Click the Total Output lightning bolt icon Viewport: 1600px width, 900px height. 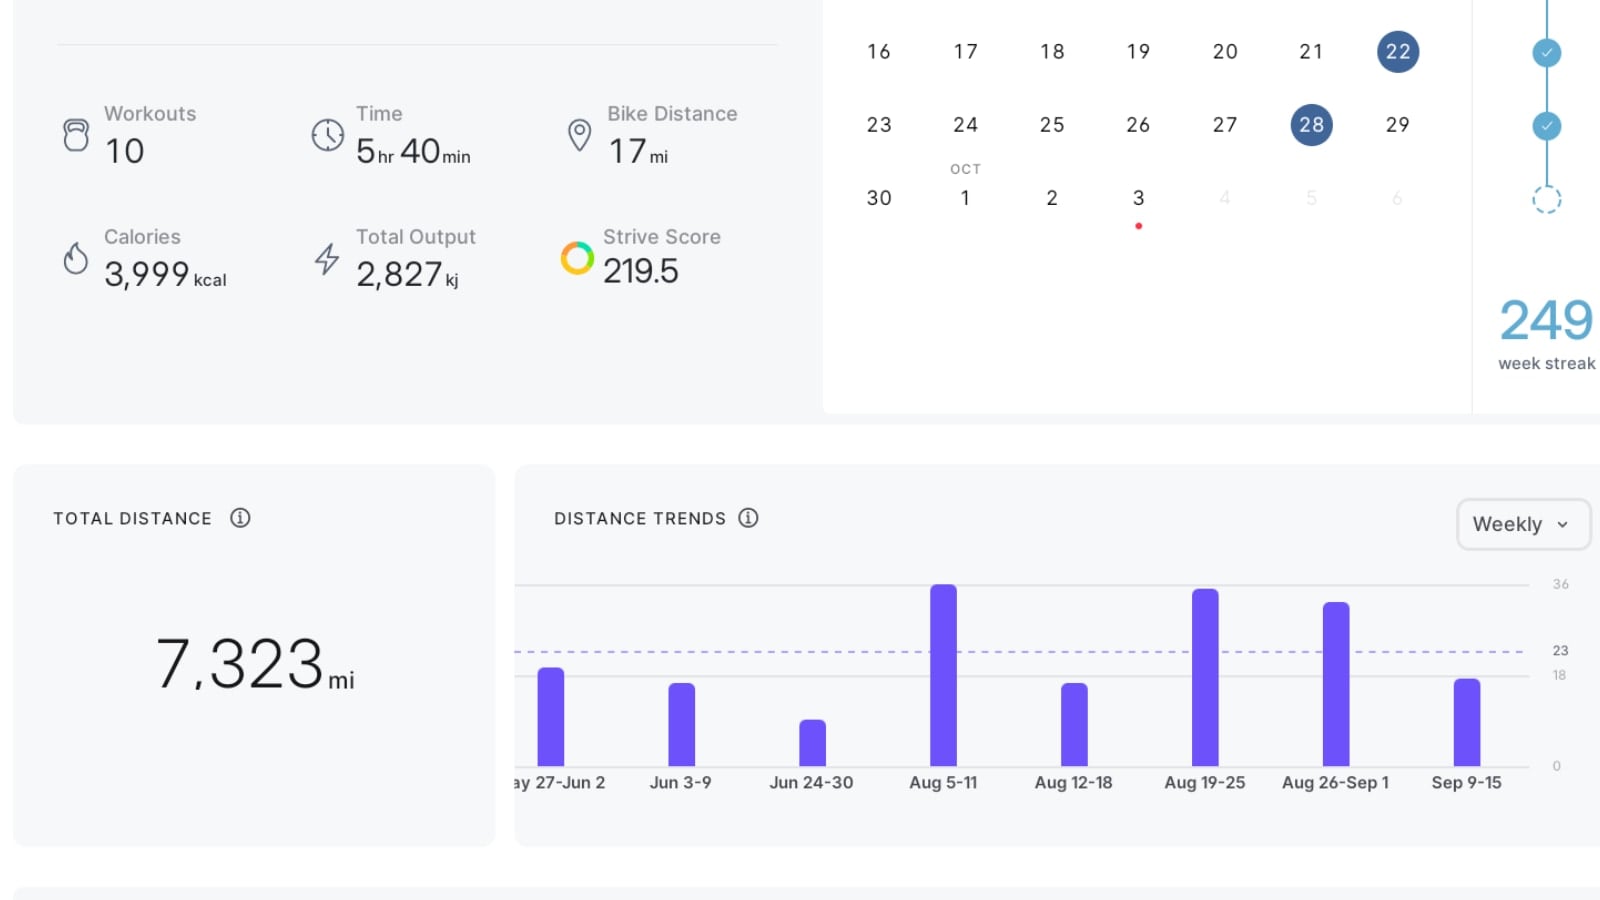(x=327, y=258)
